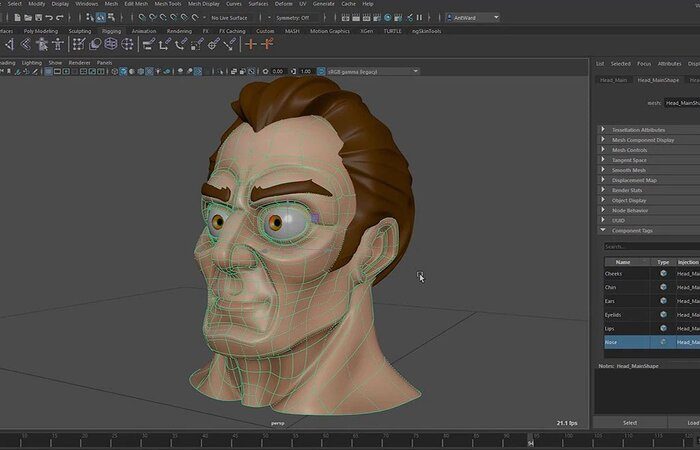The height and width of the screenshot is (450, 700).
Task: Expand Tangent Space section
Action: coord(603,159)
